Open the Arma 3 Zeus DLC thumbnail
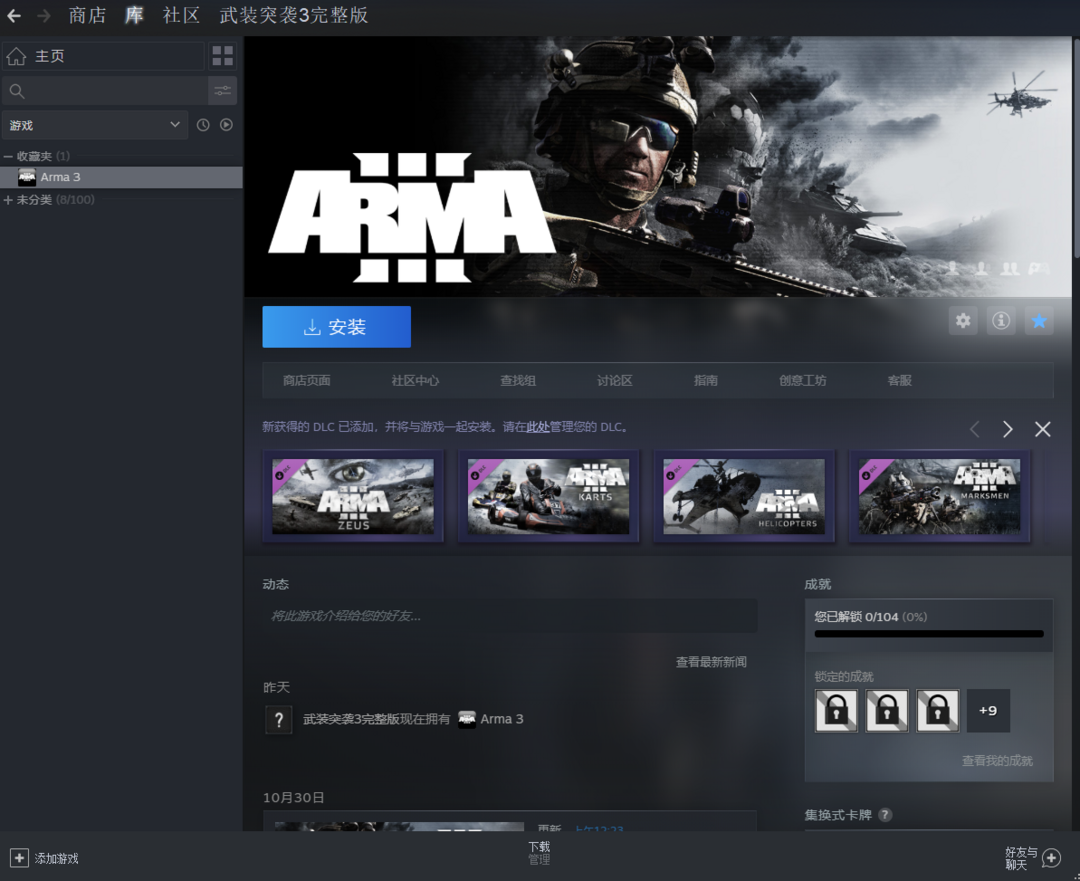This screenshot has width=1080, height=881. coord(353,496)
